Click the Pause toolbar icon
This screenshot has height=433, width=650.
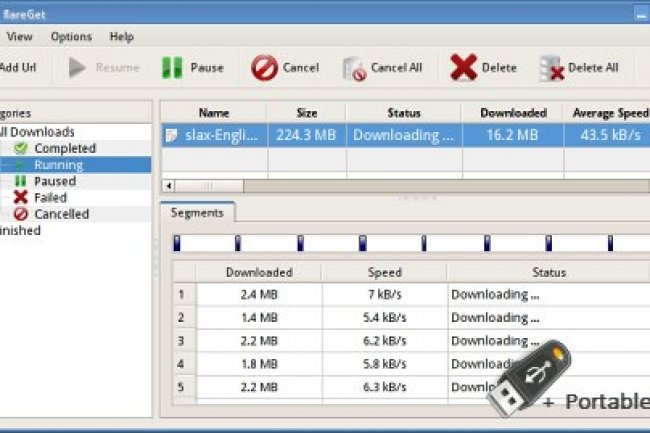click(x=173, y=68)
